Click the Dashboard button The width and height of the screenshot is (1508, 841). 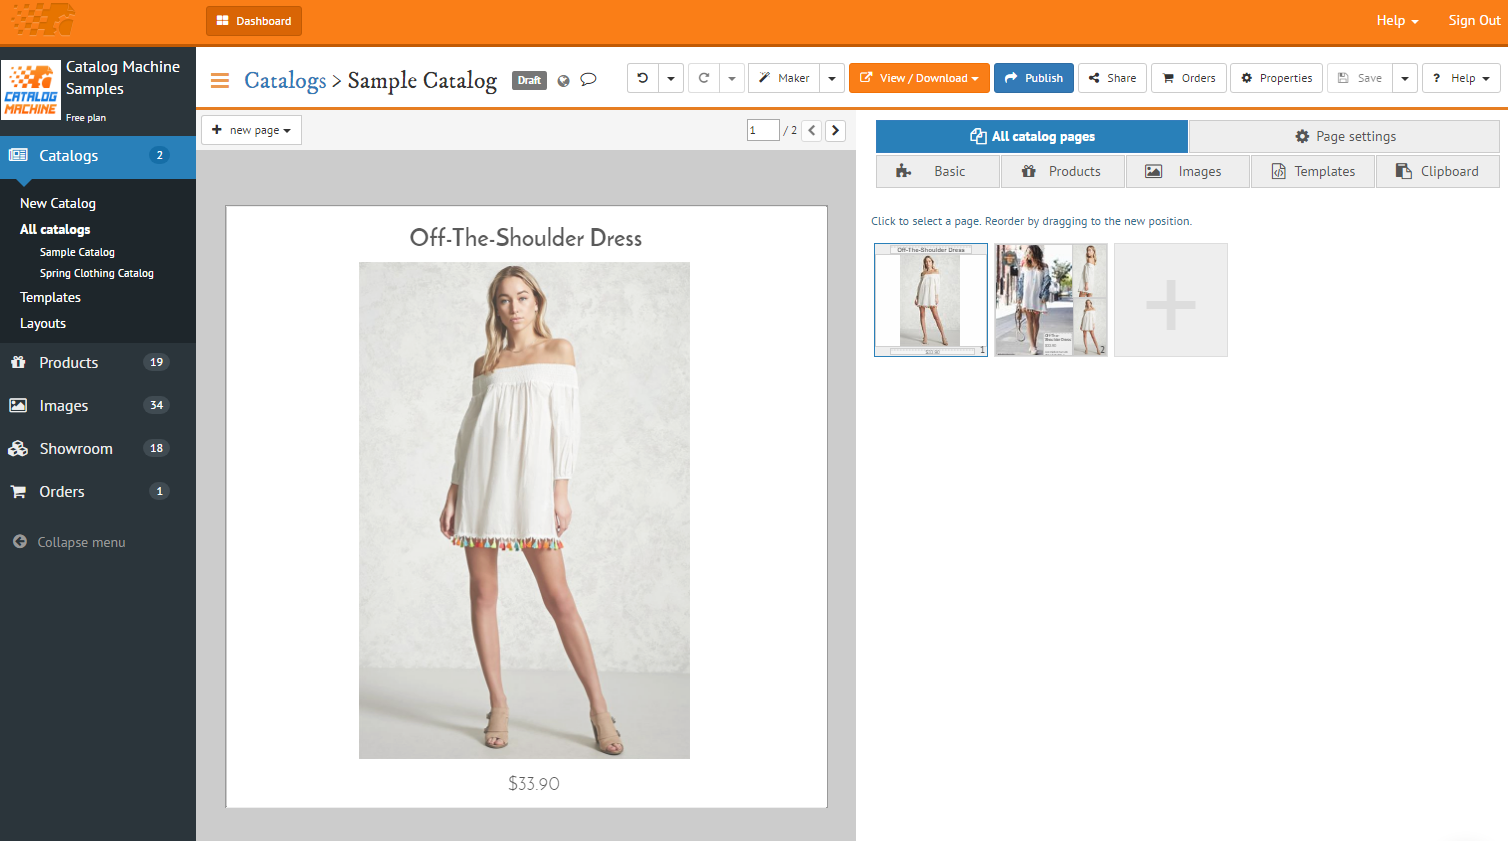pos(254,21)
